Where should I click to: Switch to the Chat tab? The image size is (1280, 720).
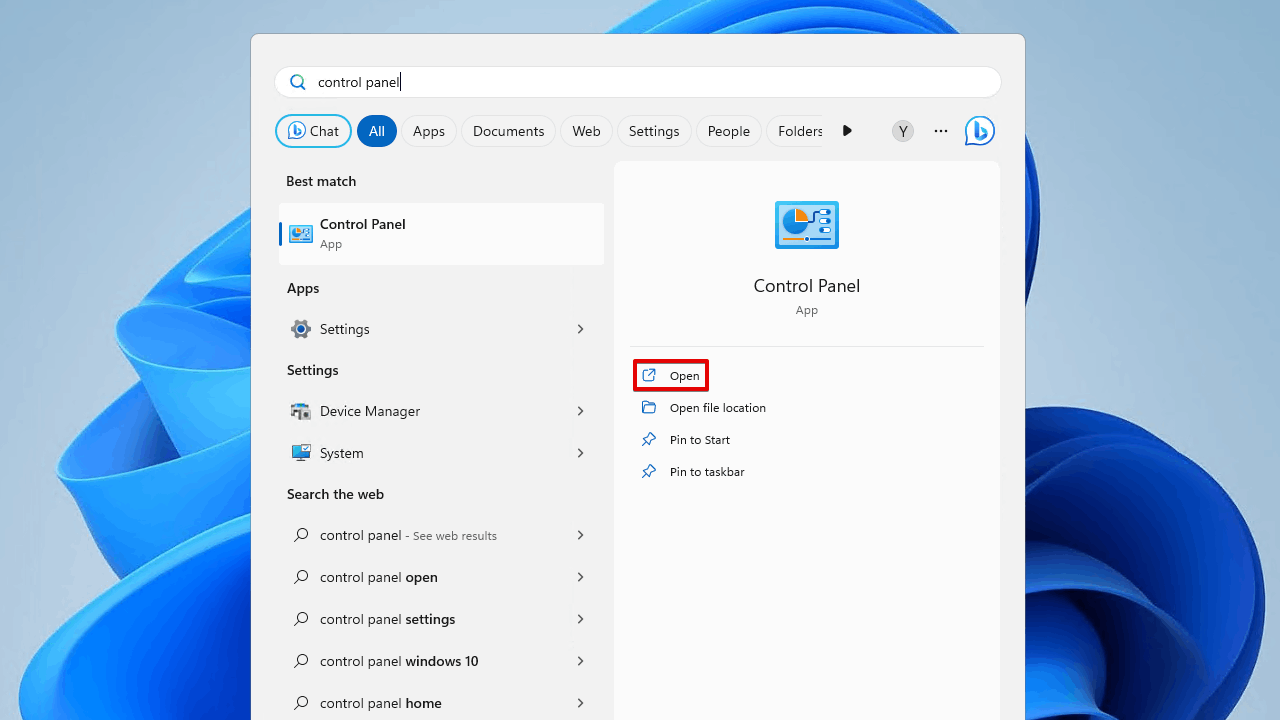[313, 131]
